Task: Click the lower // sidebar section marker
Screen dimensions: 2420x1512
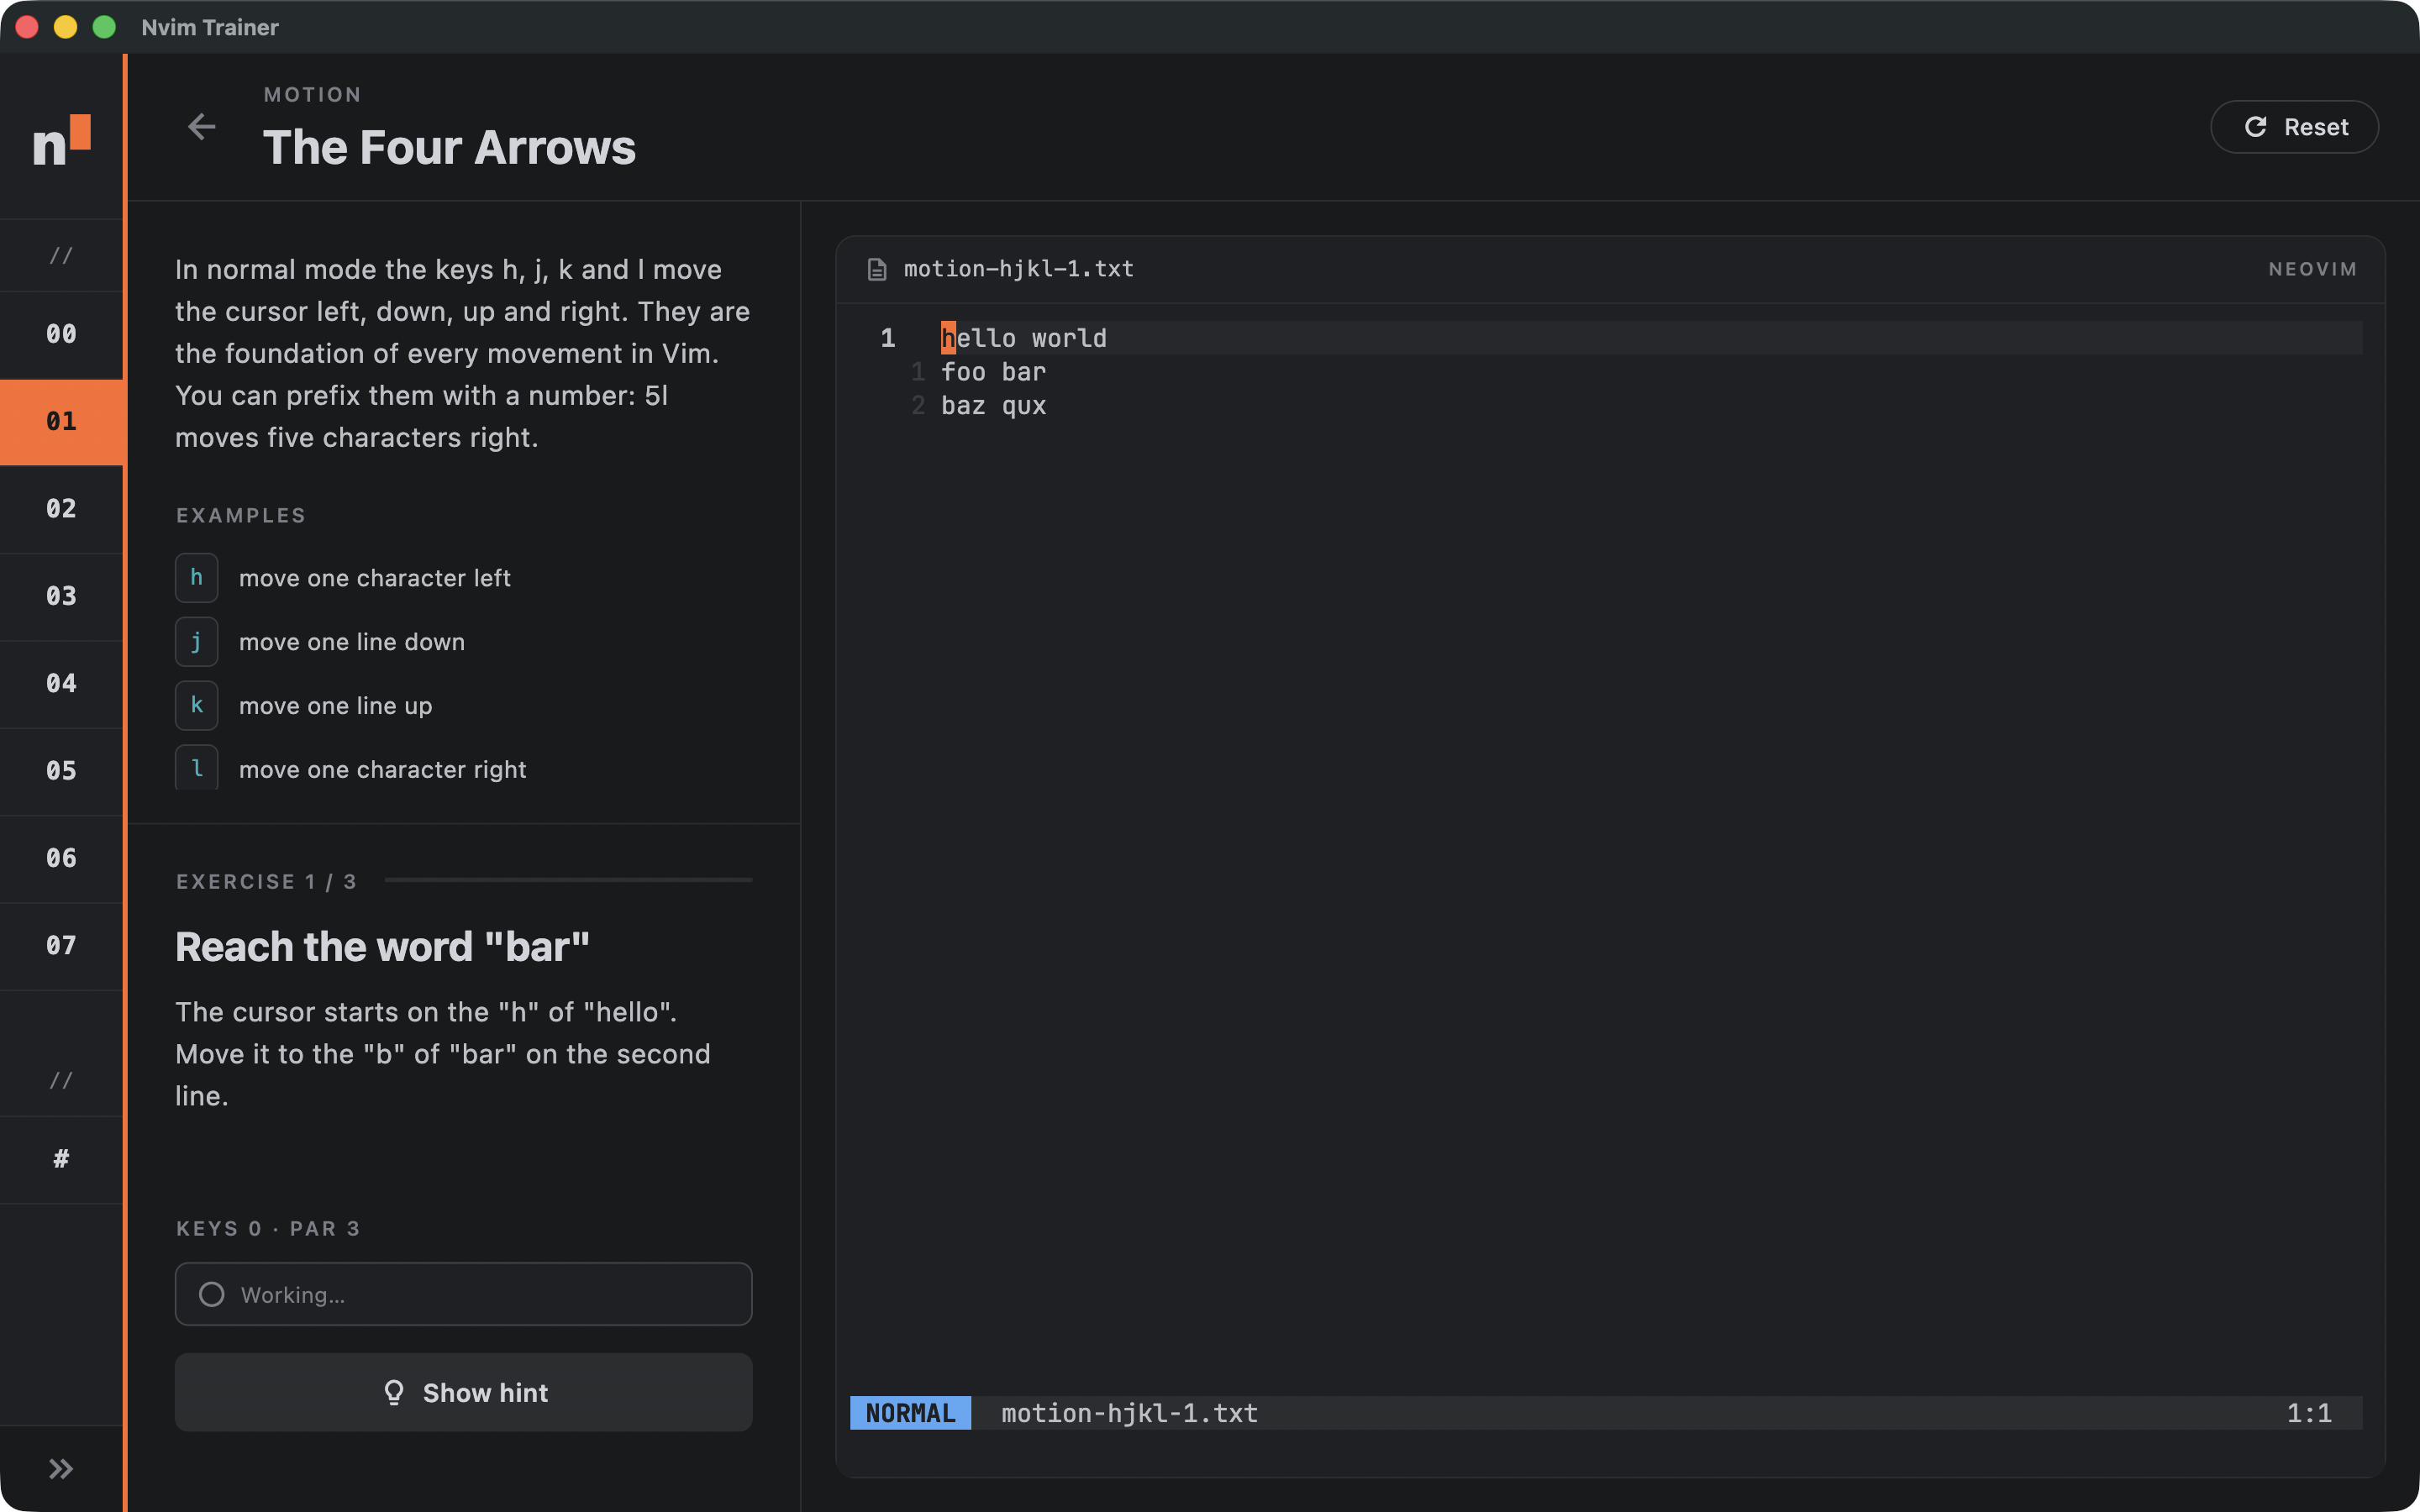Action: pyautogui.click(x=61, y=1081)
